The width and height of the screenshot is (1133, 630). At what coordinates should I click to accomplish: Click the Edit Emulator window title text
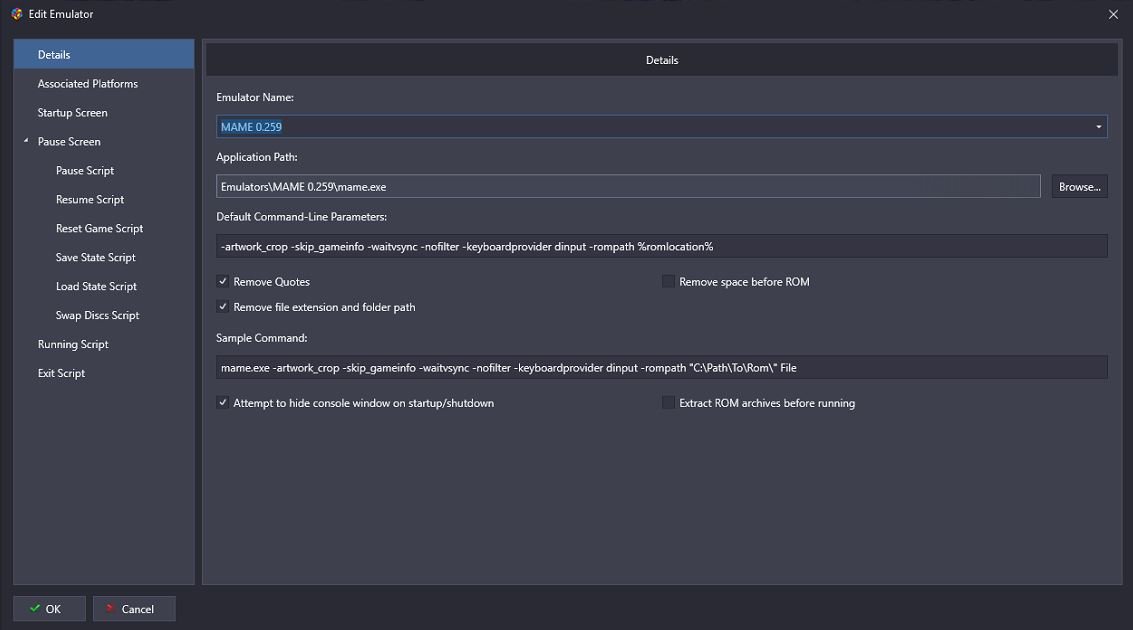tap(61, 14)
